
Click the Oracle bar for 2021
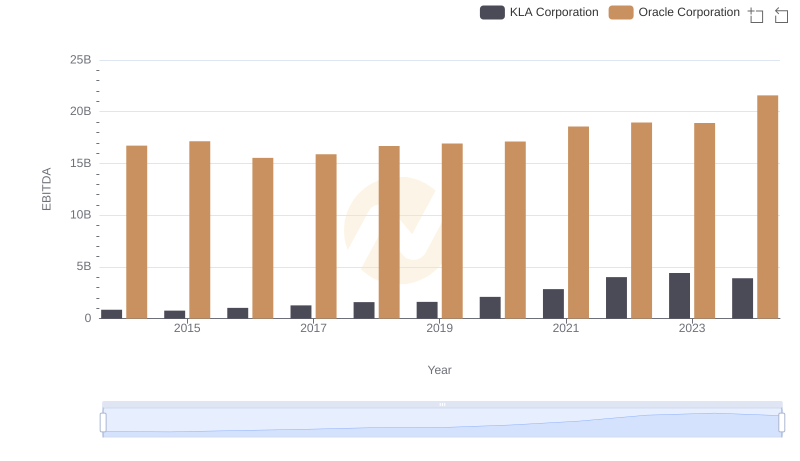click(x=578, y=223)
